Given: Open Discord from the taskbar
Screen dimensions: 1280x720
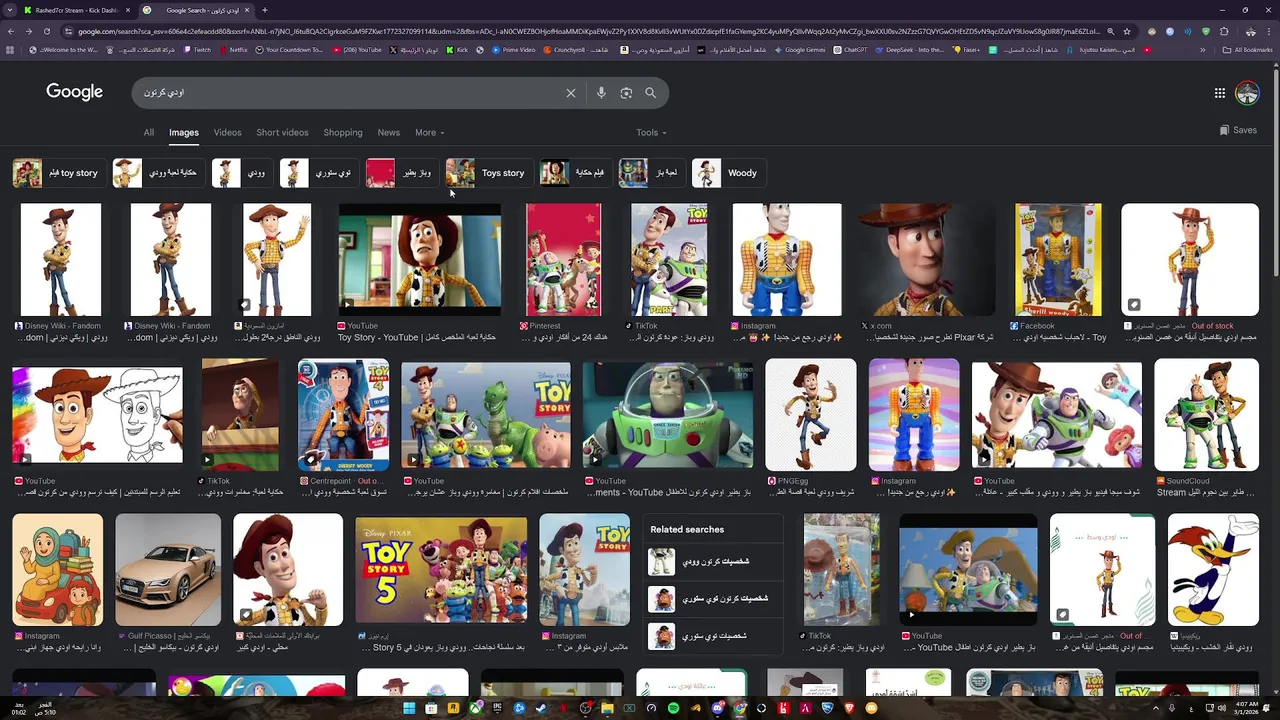Looking at the screenshot, I should click(x=718, y=708).
